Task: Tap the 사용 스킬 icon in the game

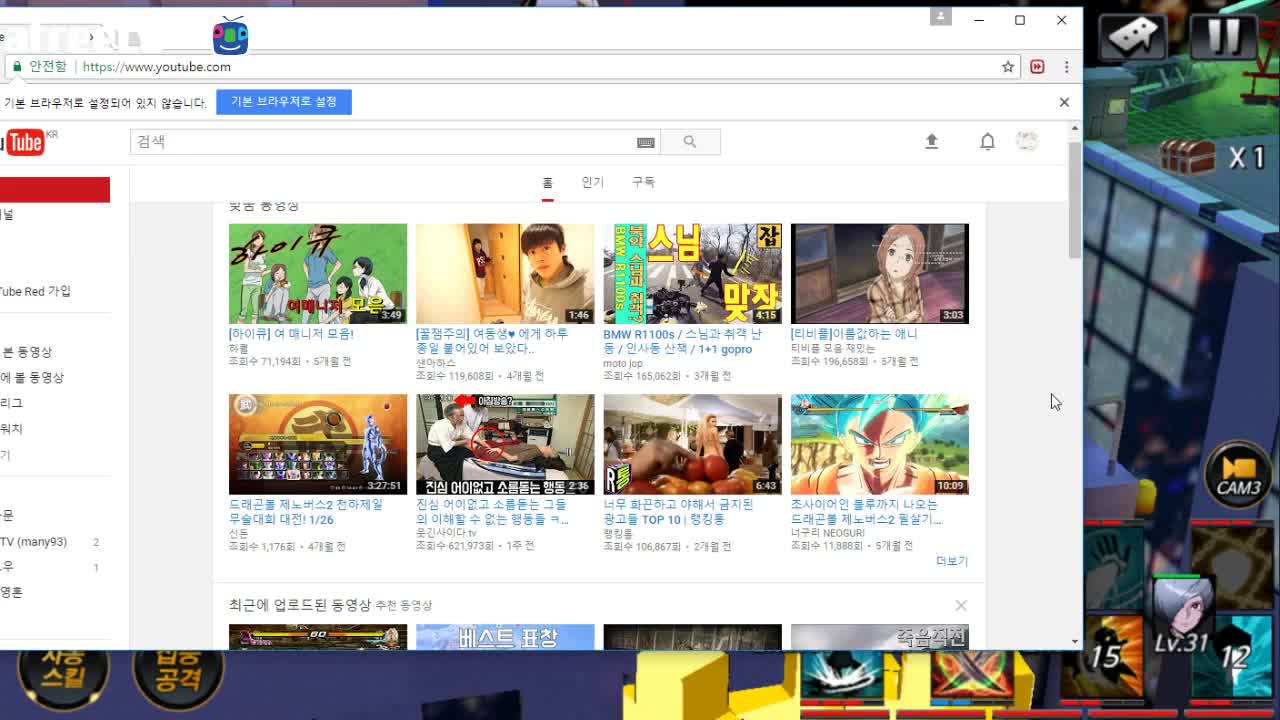Action: (63, 679)
